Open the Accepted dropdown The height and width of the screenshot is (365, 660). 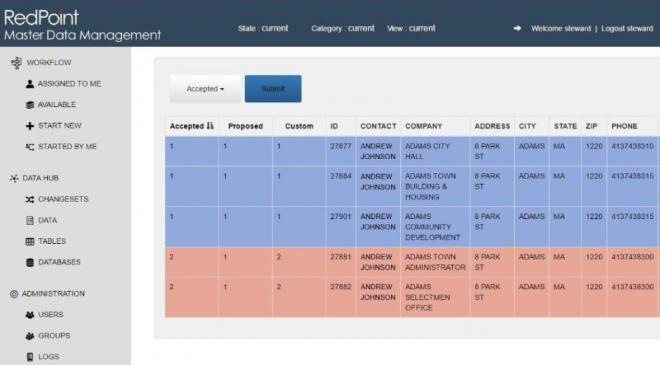[205, 89]
